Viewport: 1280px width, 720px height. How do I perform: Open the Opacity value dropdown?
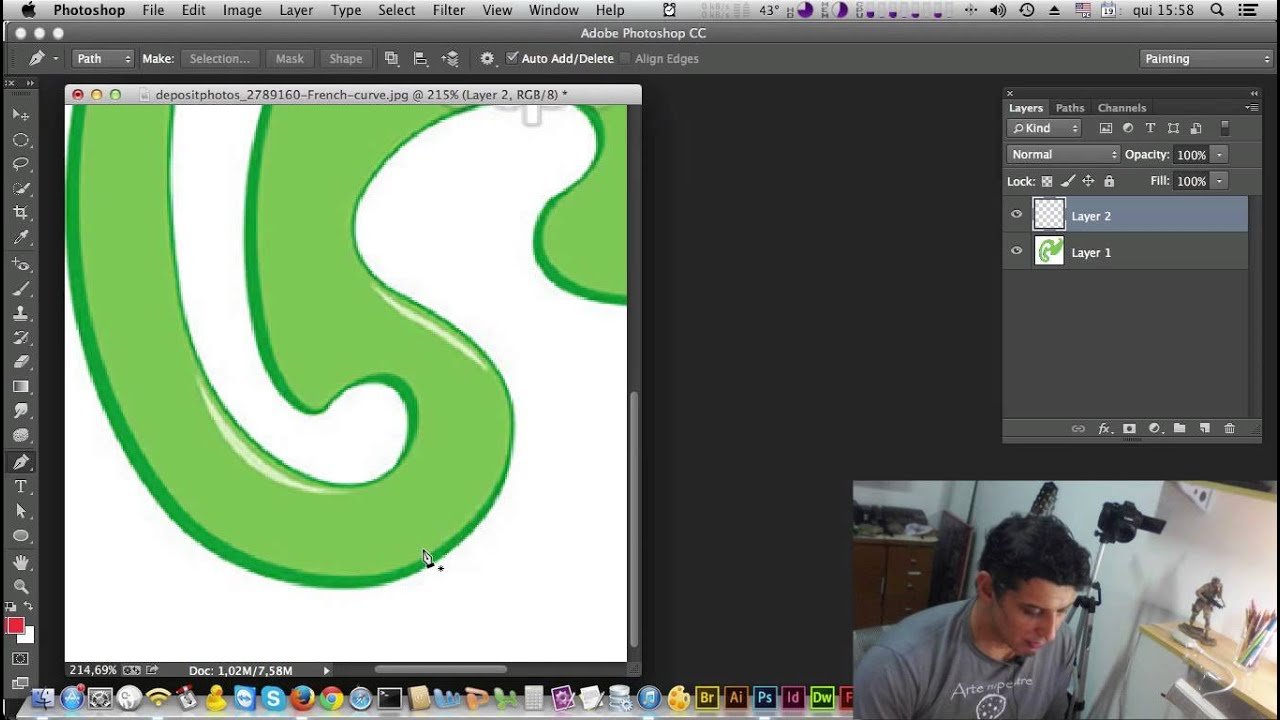coord(1218,154)
